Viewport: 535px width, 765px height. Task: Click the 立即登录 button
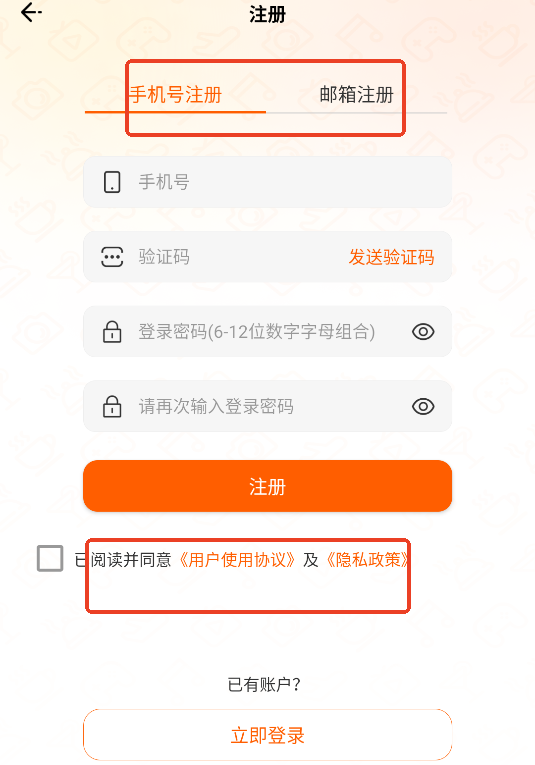tap(267, 735)
